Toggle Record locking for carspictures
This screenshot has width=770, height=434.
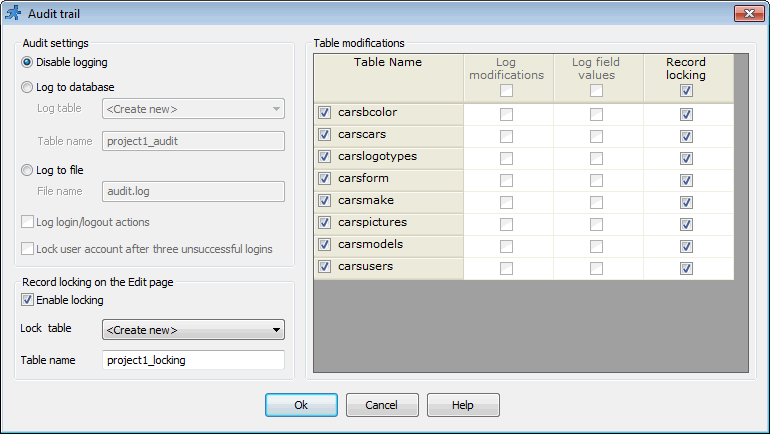click(686, 225)
